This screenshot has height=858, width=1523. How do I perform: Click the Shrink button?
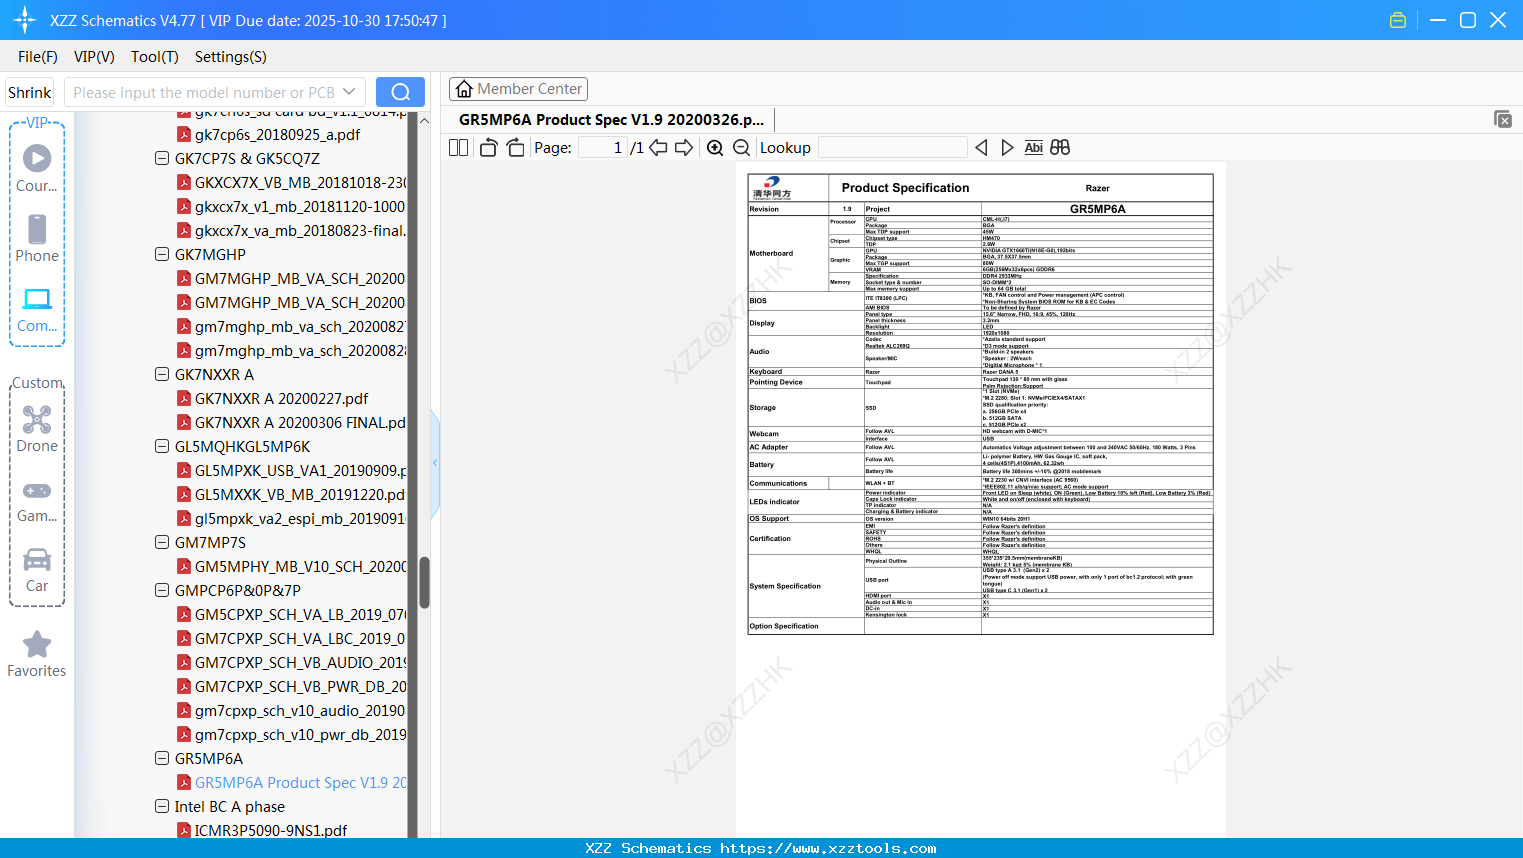(x=30, y=92)
